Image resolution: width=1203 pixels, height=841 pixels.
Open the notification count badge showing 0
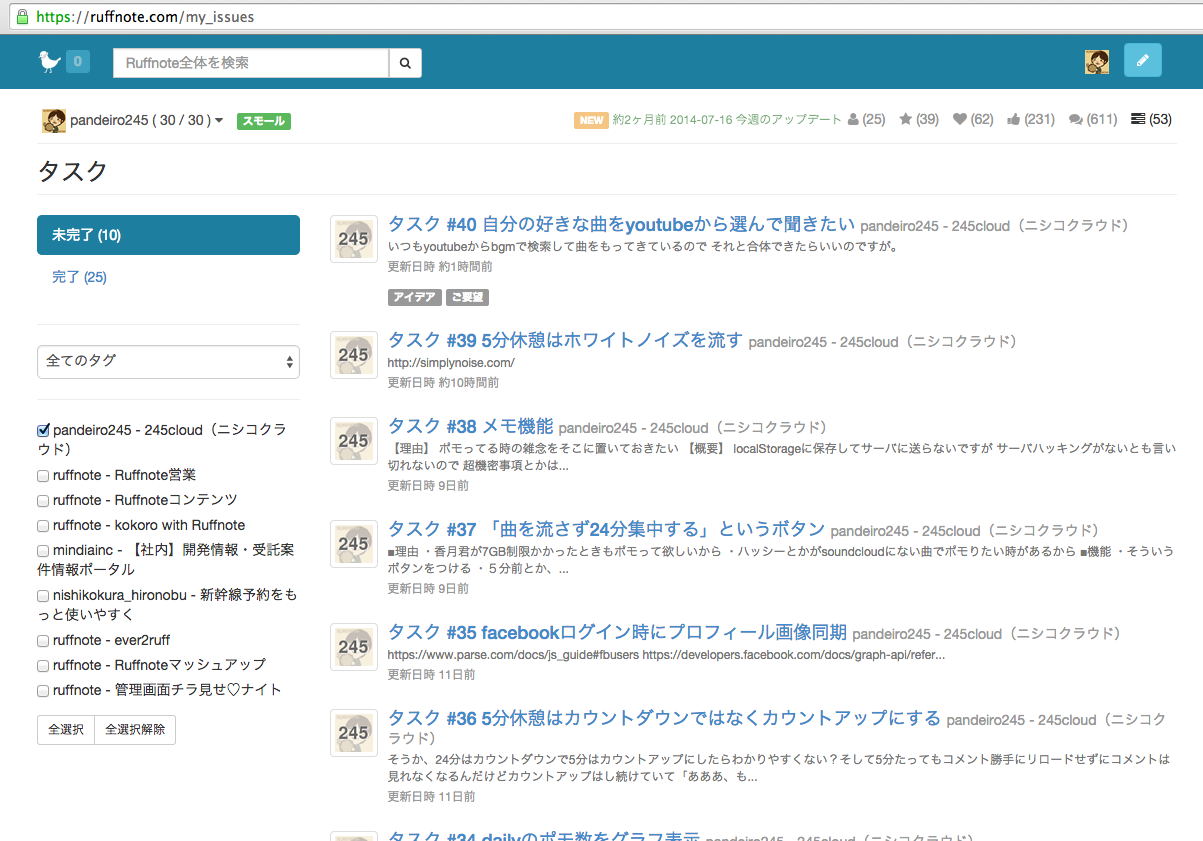coord(78,62)
